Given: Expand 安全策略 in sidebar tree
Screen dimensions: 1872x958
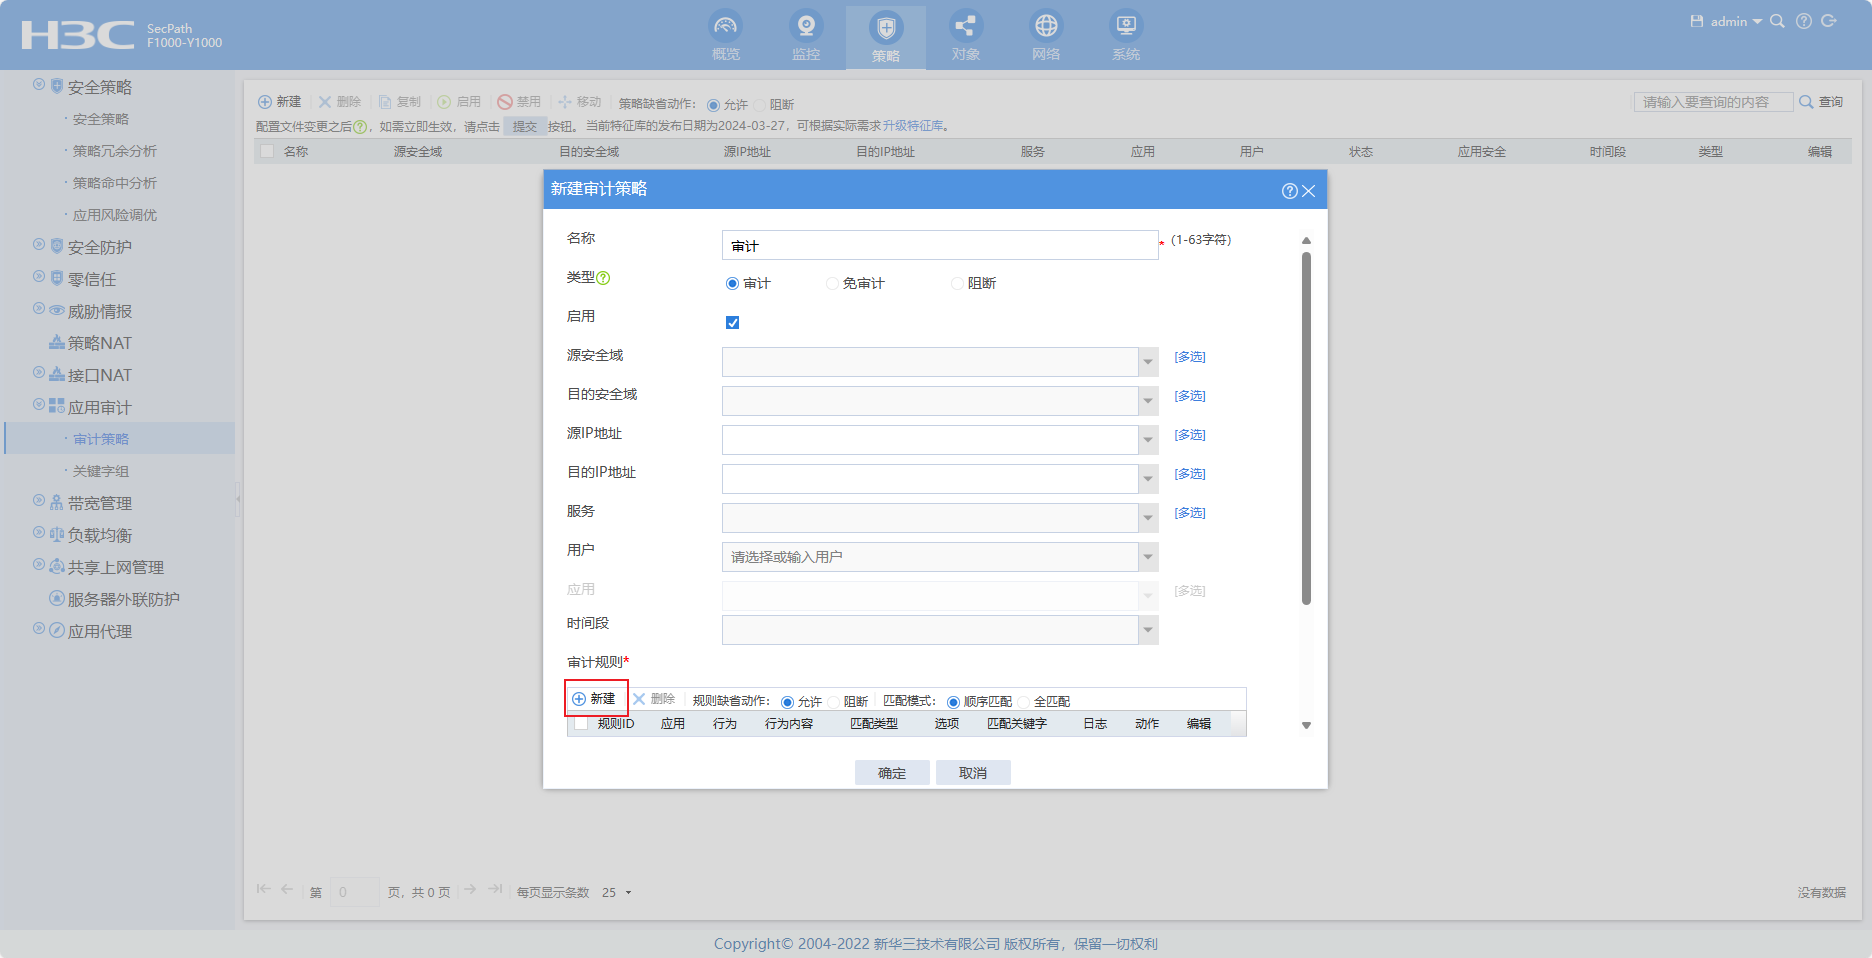Looking at the screenshot, I should click(x=39, y=85).
